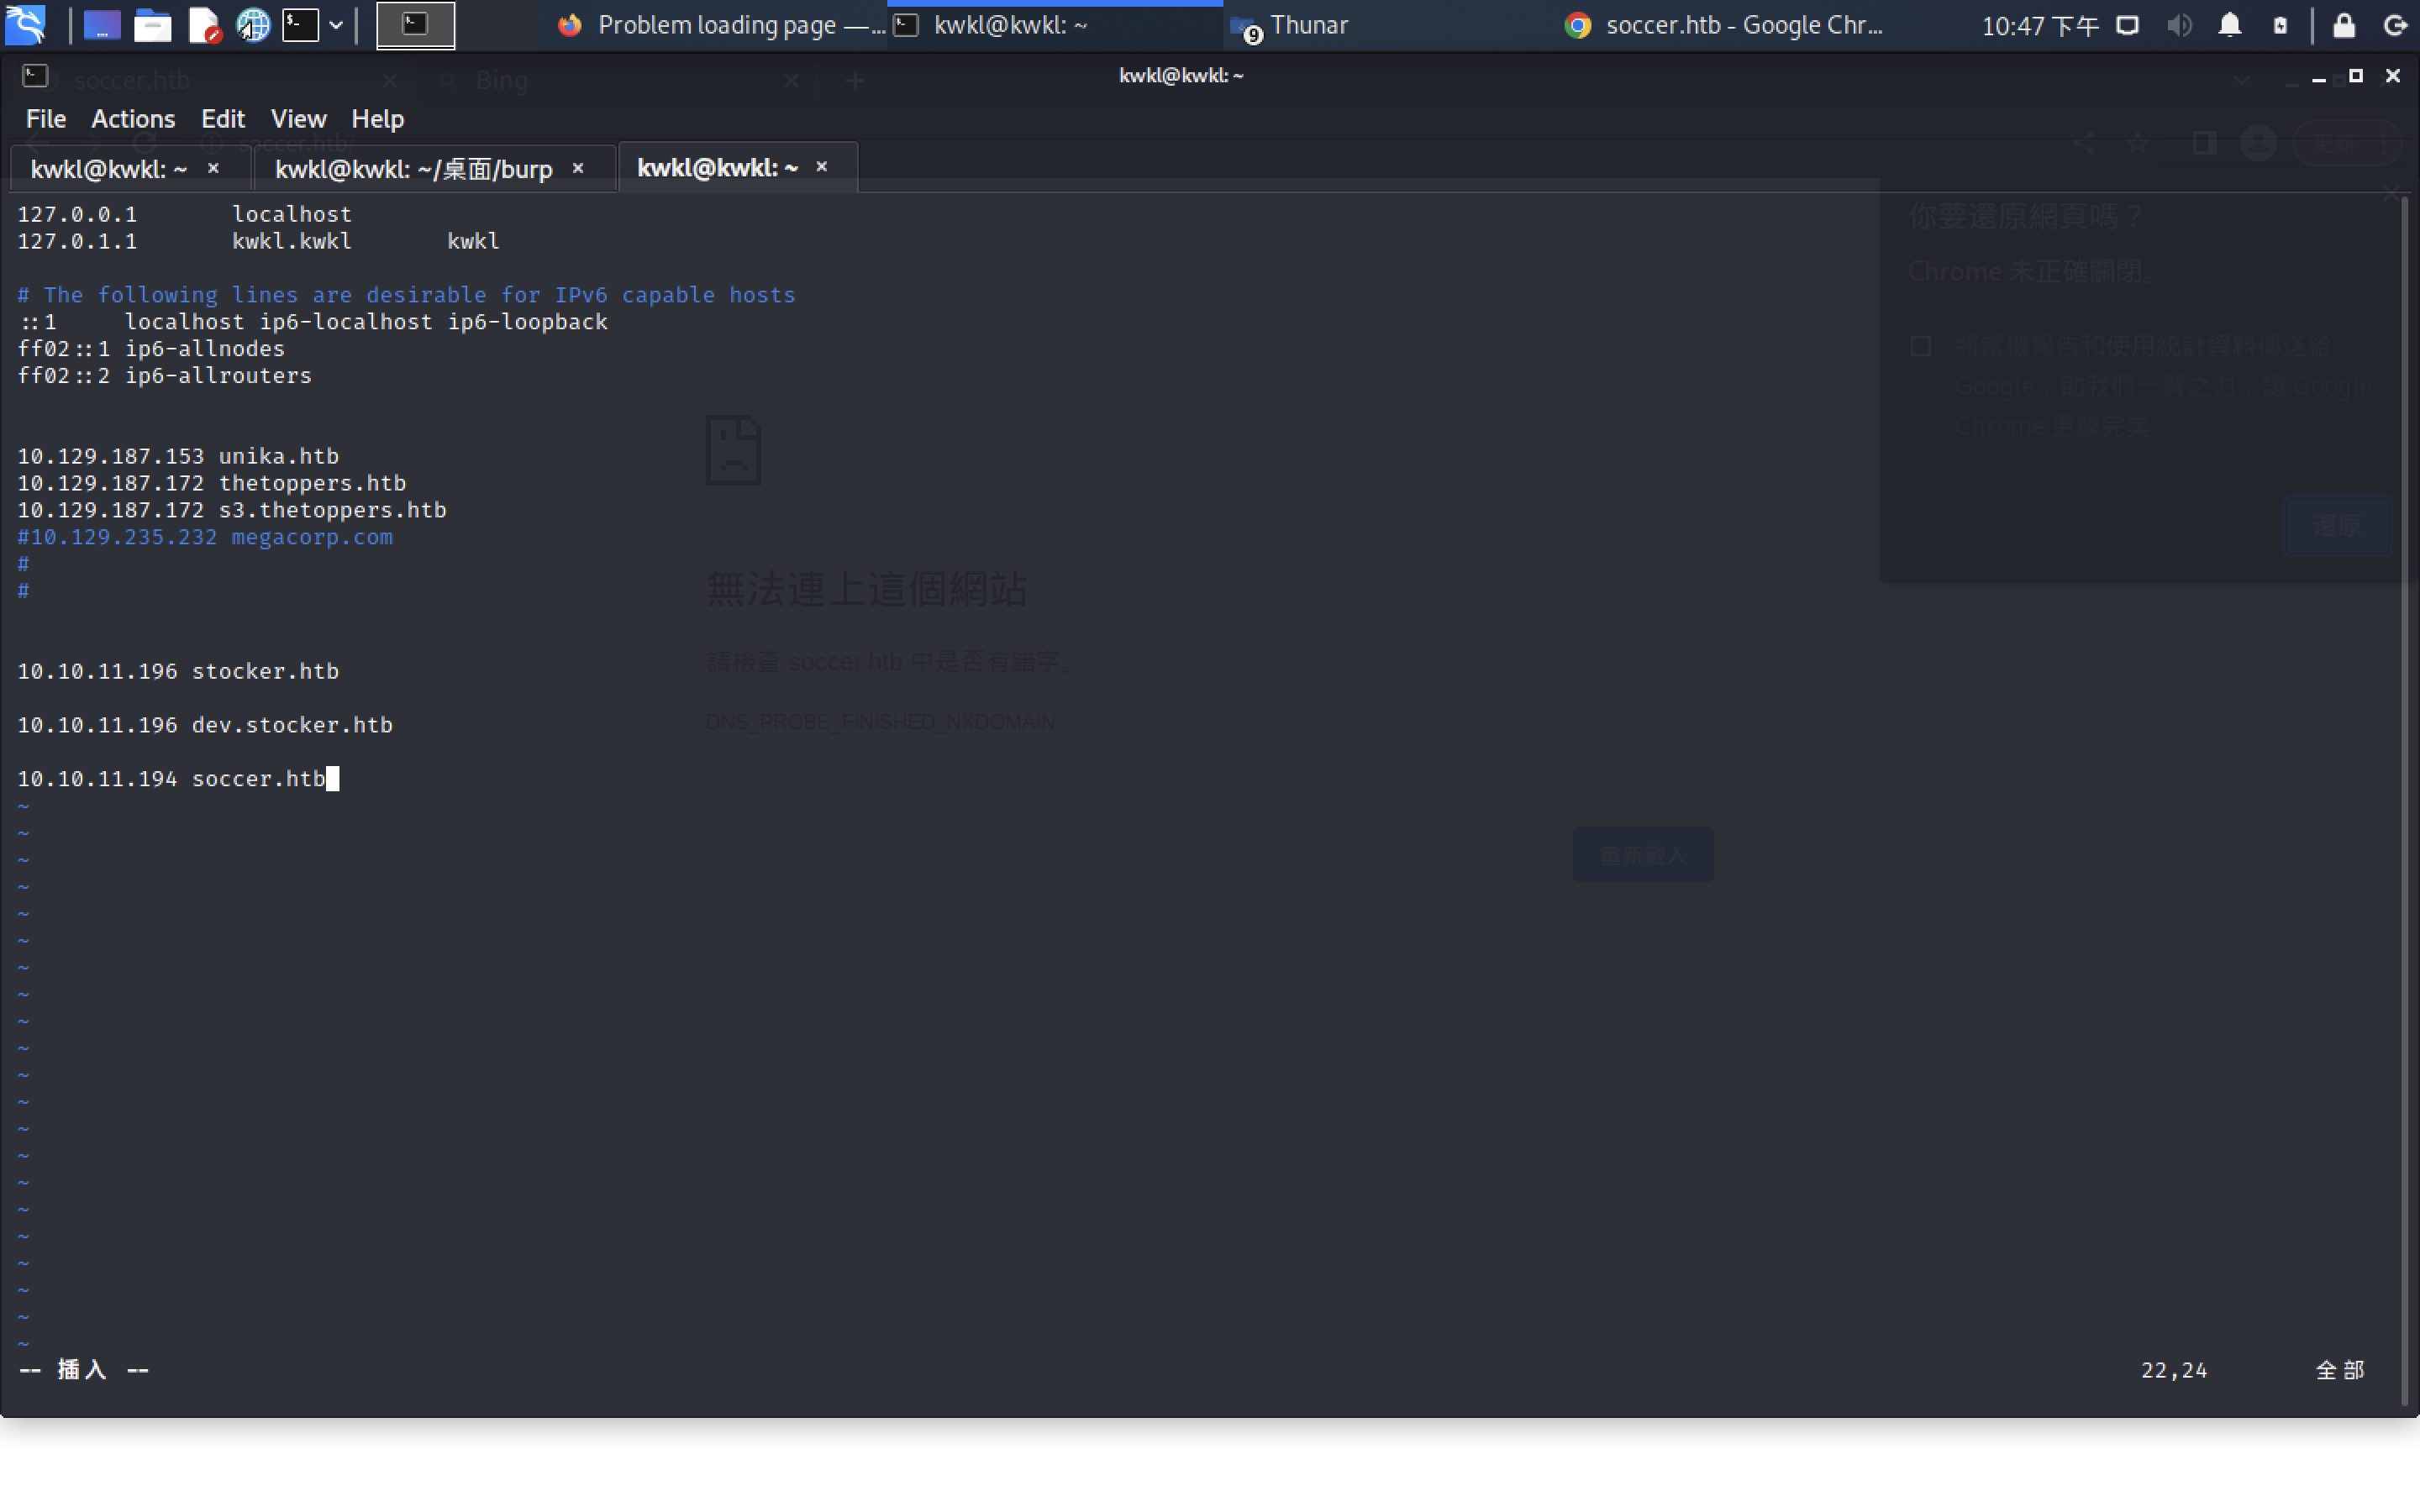Open the File menu
This screenshot has height=1512, width=2420.
(45, 119)
